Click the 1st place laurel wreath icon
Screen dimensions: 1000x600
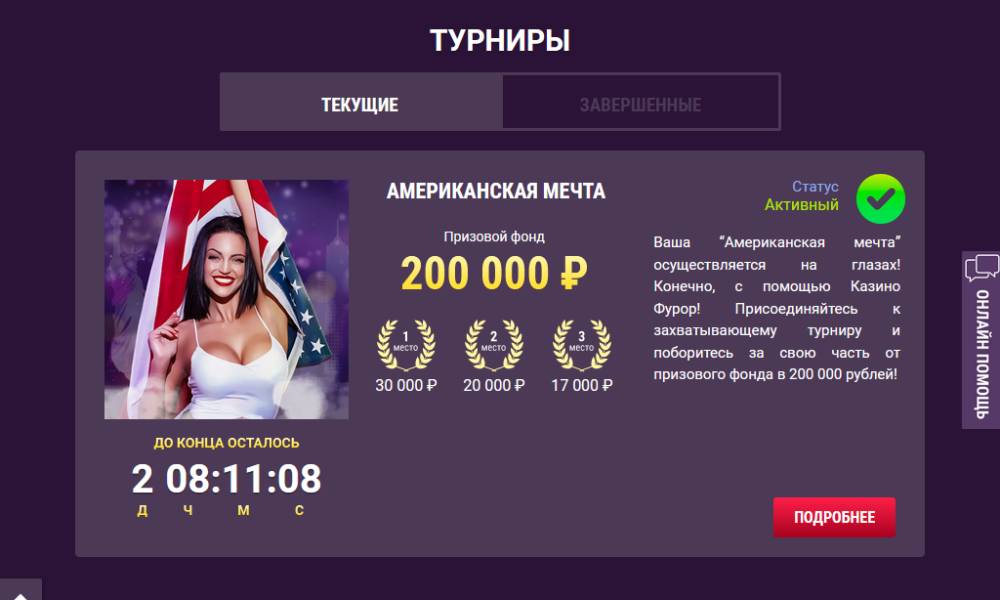[406, 344]
